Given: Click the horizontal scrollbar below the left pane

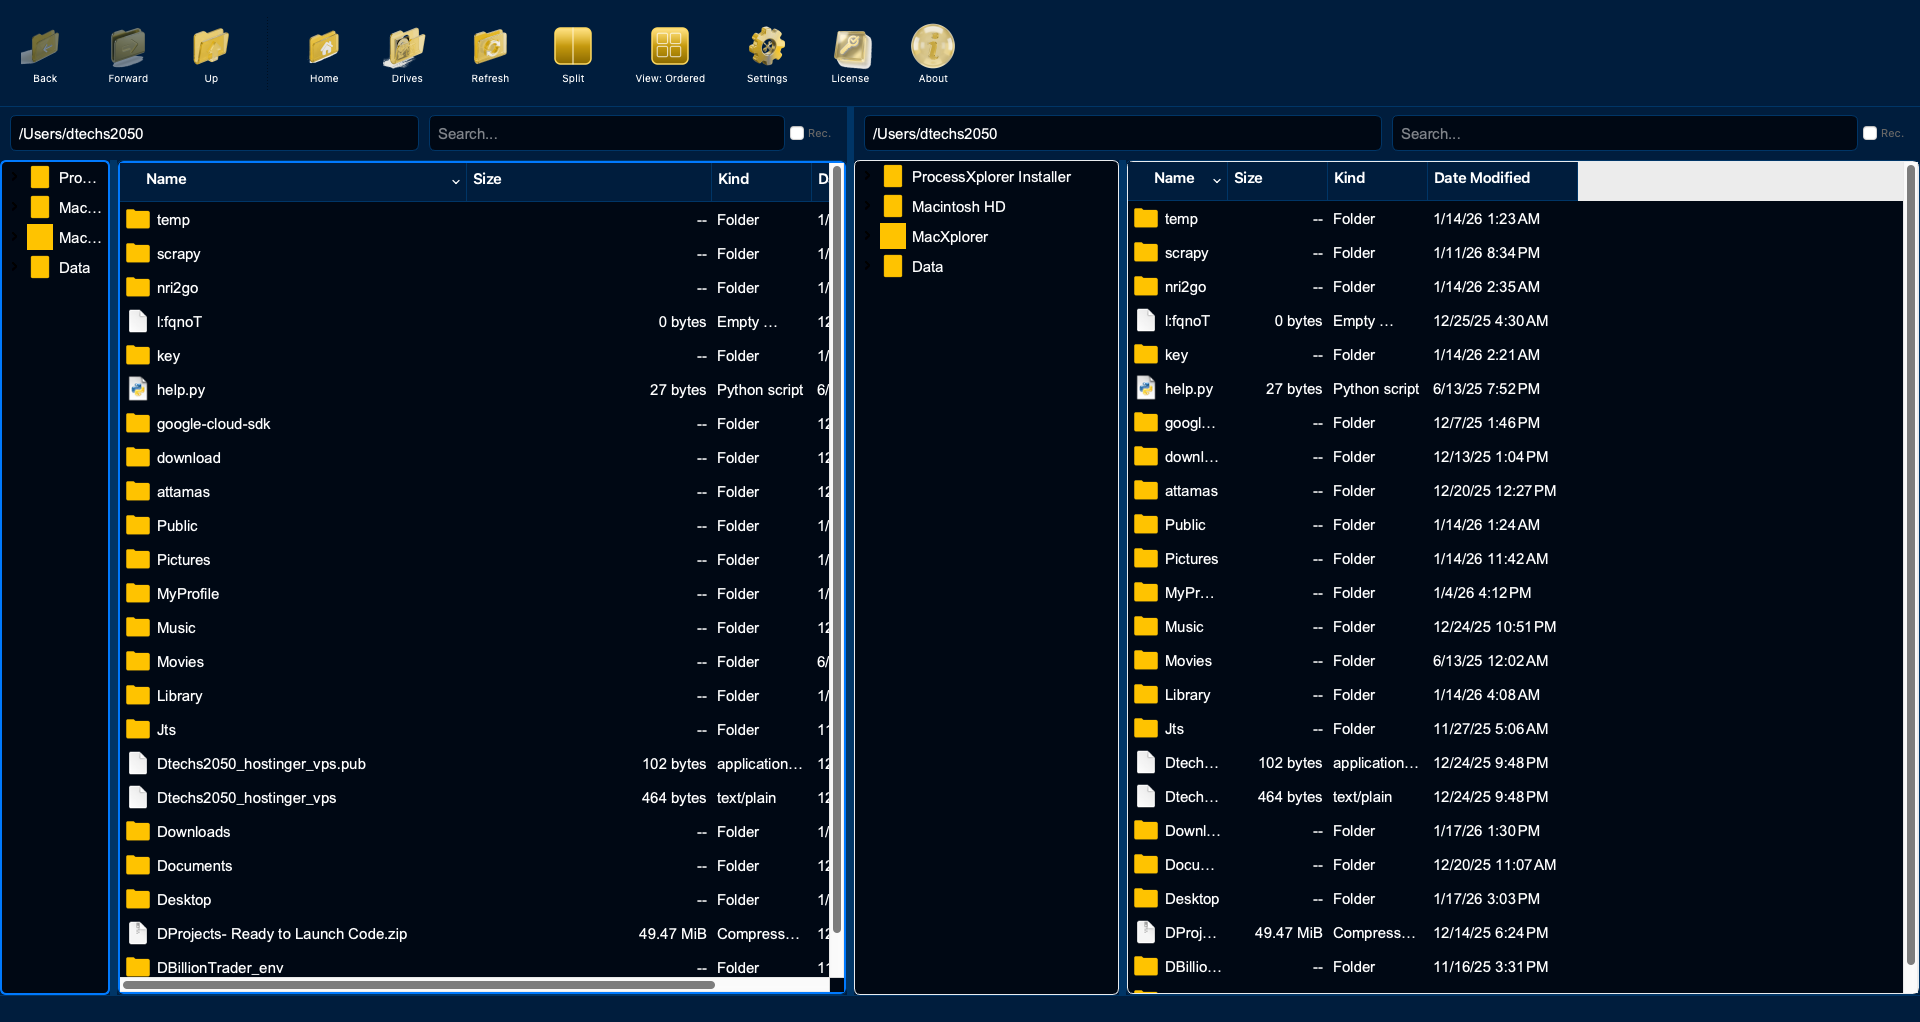Looking at the screenshot, I should 418,985.
